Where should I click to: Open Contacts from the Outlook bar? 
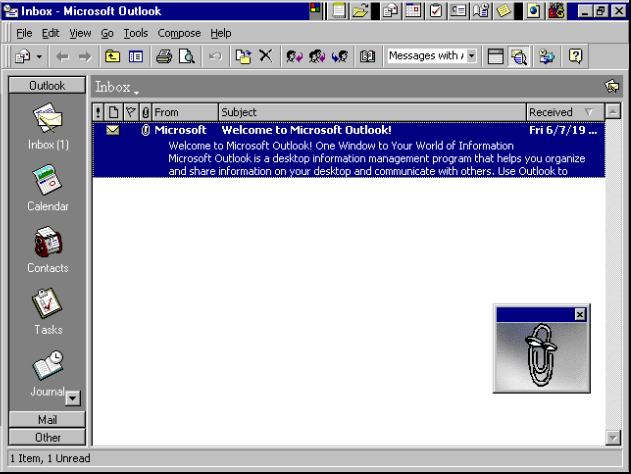pos(48,249)
